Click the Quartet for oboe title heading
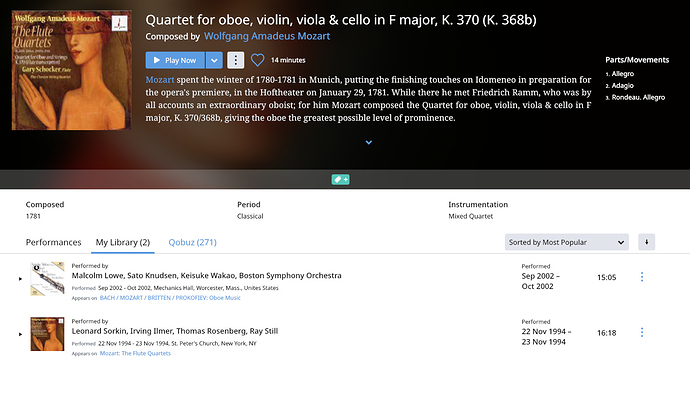This screenshot has width=690, height=407. coord(341,20)
